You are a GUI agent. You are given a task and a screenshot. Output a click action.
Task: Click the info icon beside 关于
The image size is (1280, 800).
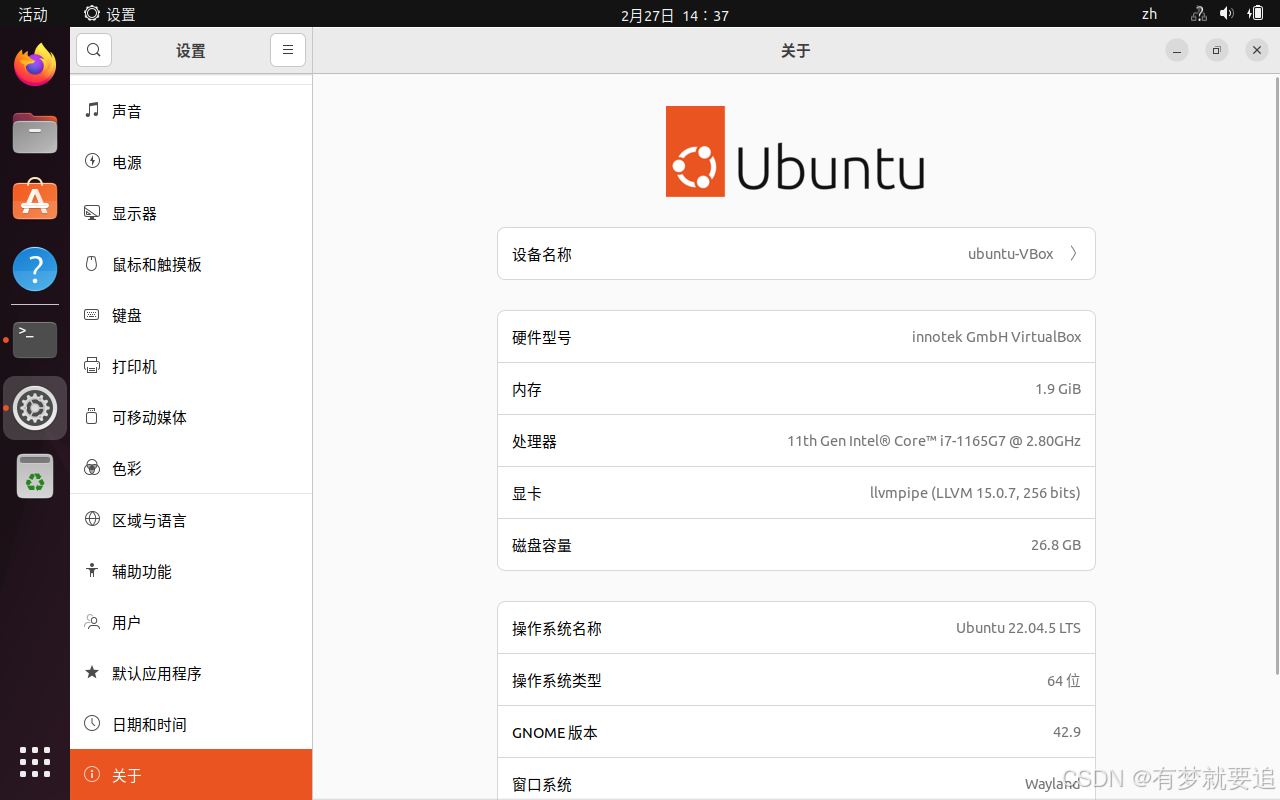[x=92, y=774]
